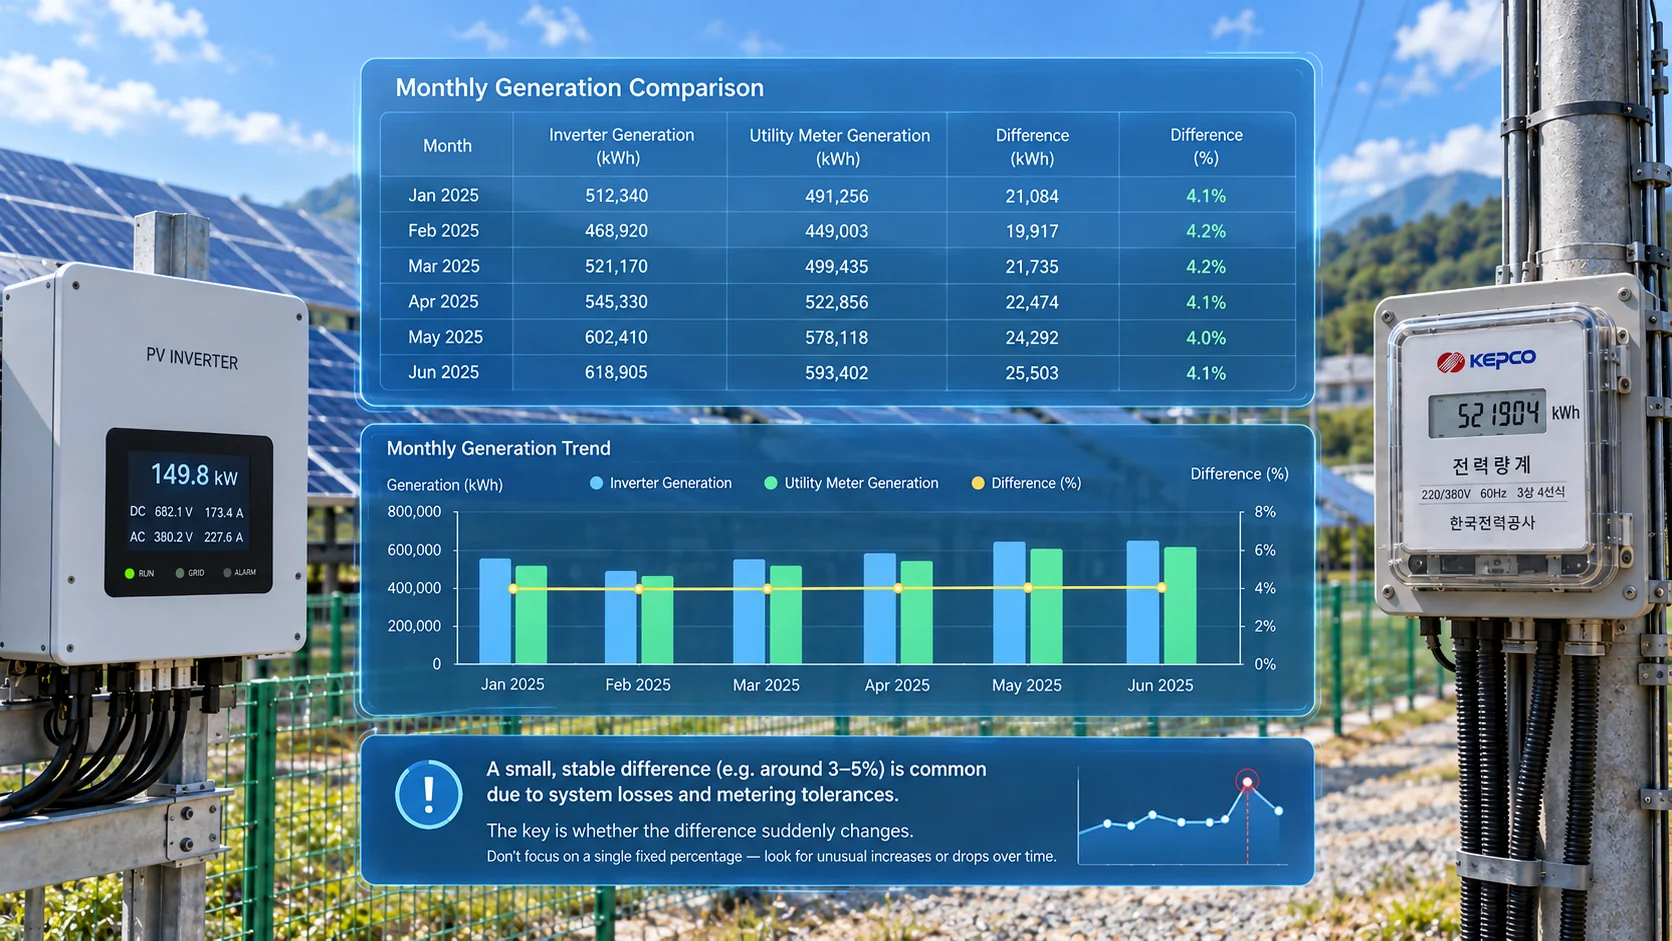The height and width of the screenshot is (941, 1672).
Task: Click the green RUN indicator light
Action: [x=130, y=573]
